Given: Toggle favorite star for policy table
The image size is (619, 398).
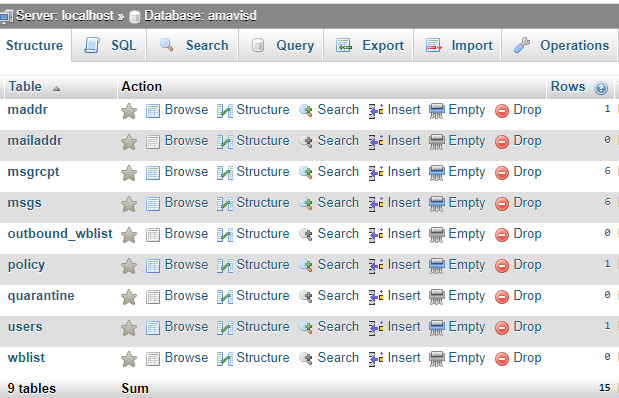Looking at the screenshot, I should [x=129, y=266].
